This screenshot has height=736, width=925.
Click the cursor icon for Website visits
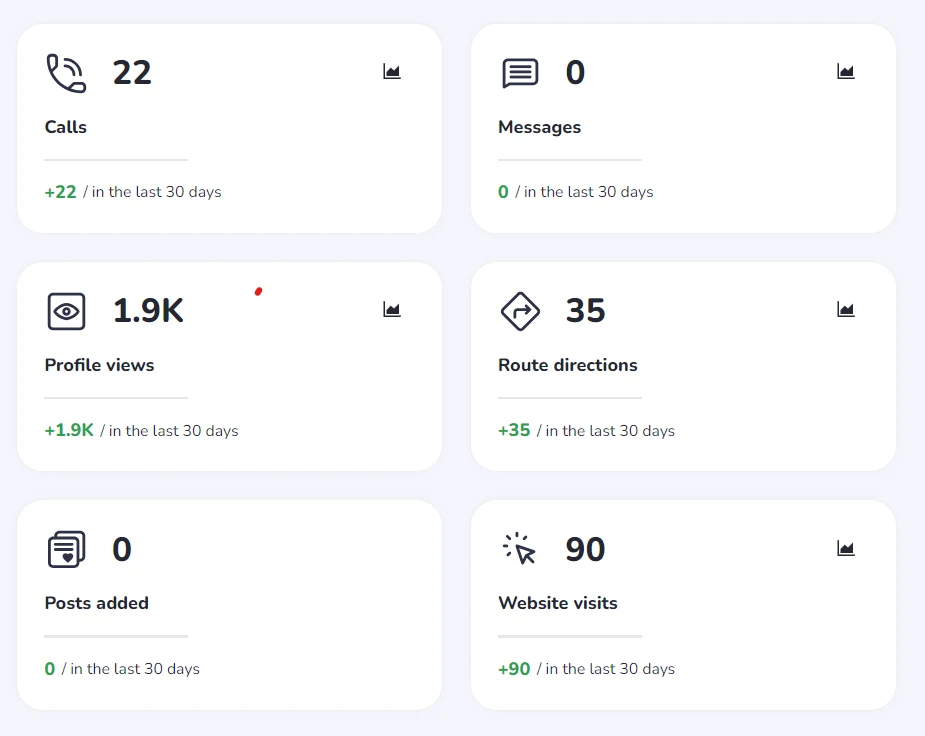pos(519,548)
